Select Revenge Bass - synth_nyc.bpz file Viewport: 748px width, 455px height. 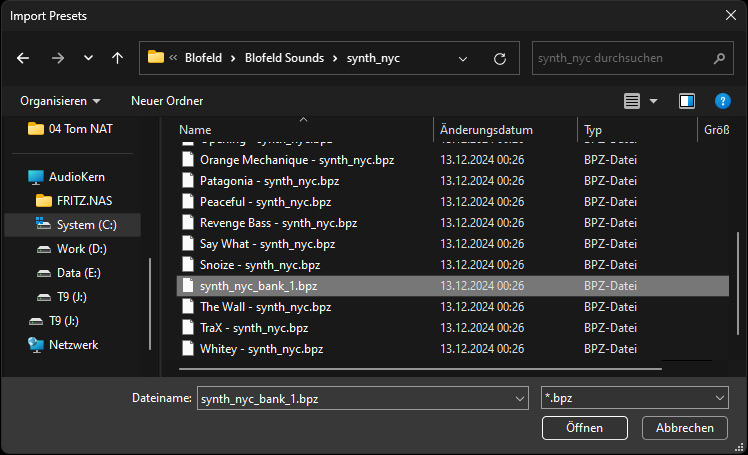tap(279, 223)
